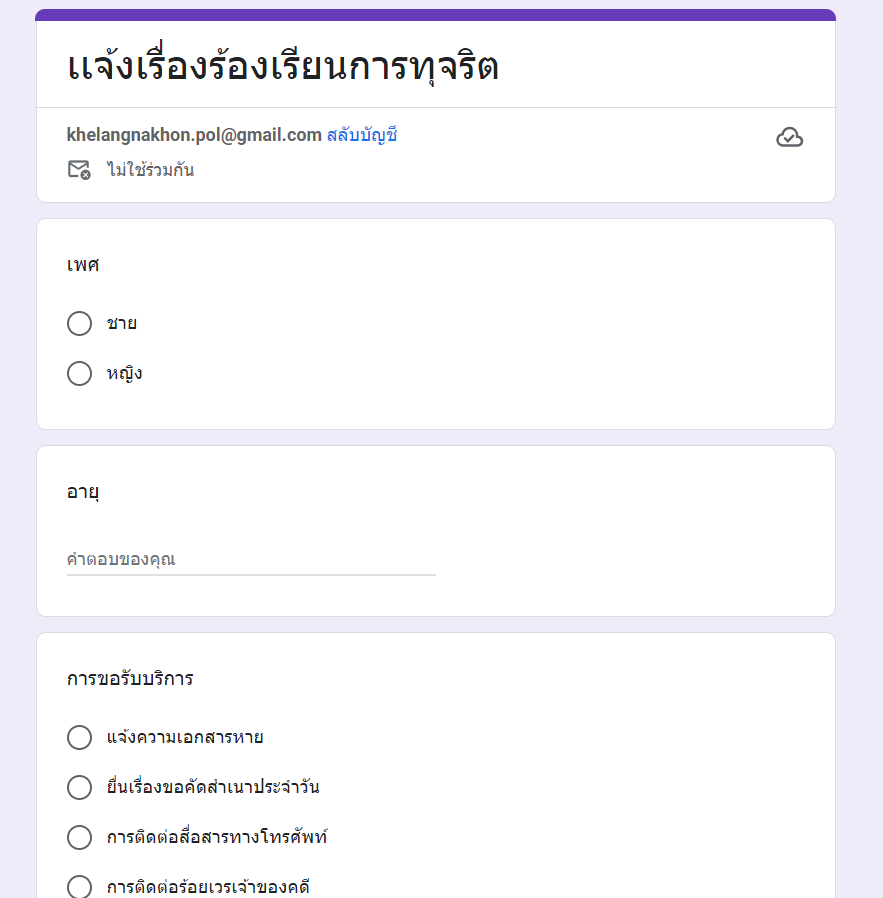The width and height of the screenshot is (883, 898).
Task: Click the form title แจ้งเรื่องร้องเรียนการทุจริต
Action: click(283, 67)
